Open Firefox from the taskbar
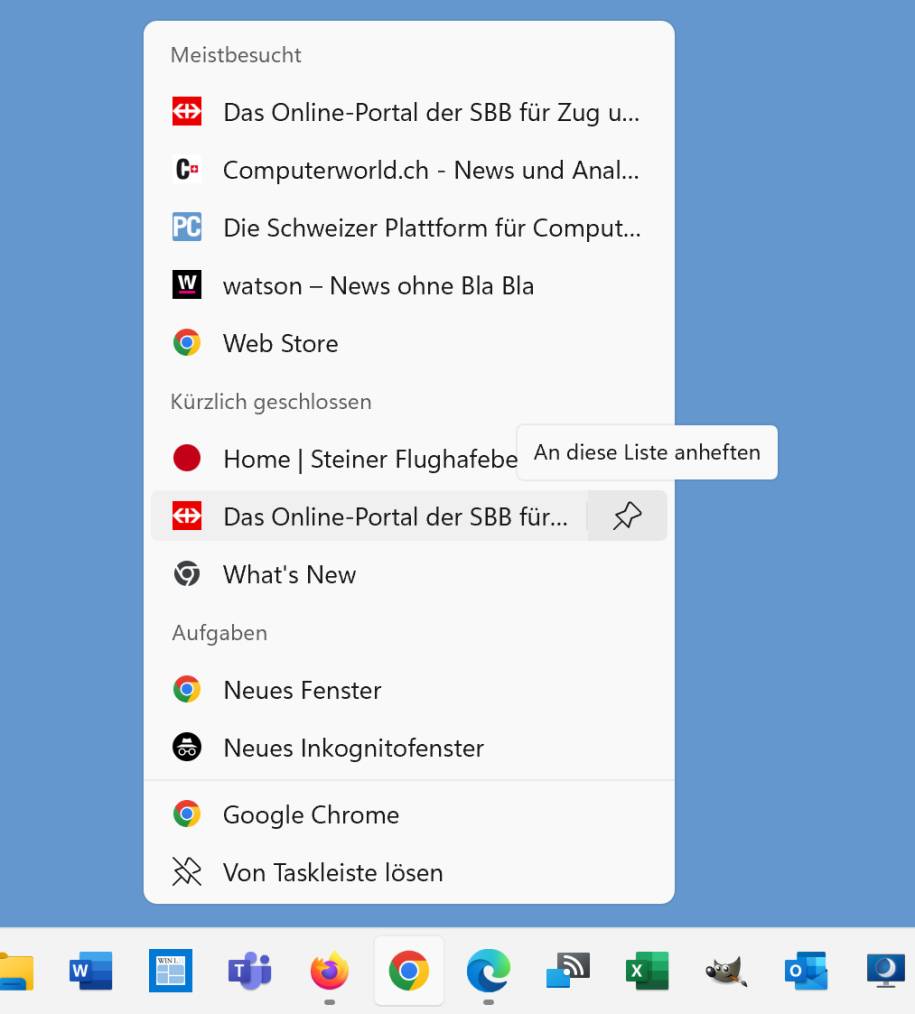The width and height of the screenshot is (915, 1014). (329, 970)
